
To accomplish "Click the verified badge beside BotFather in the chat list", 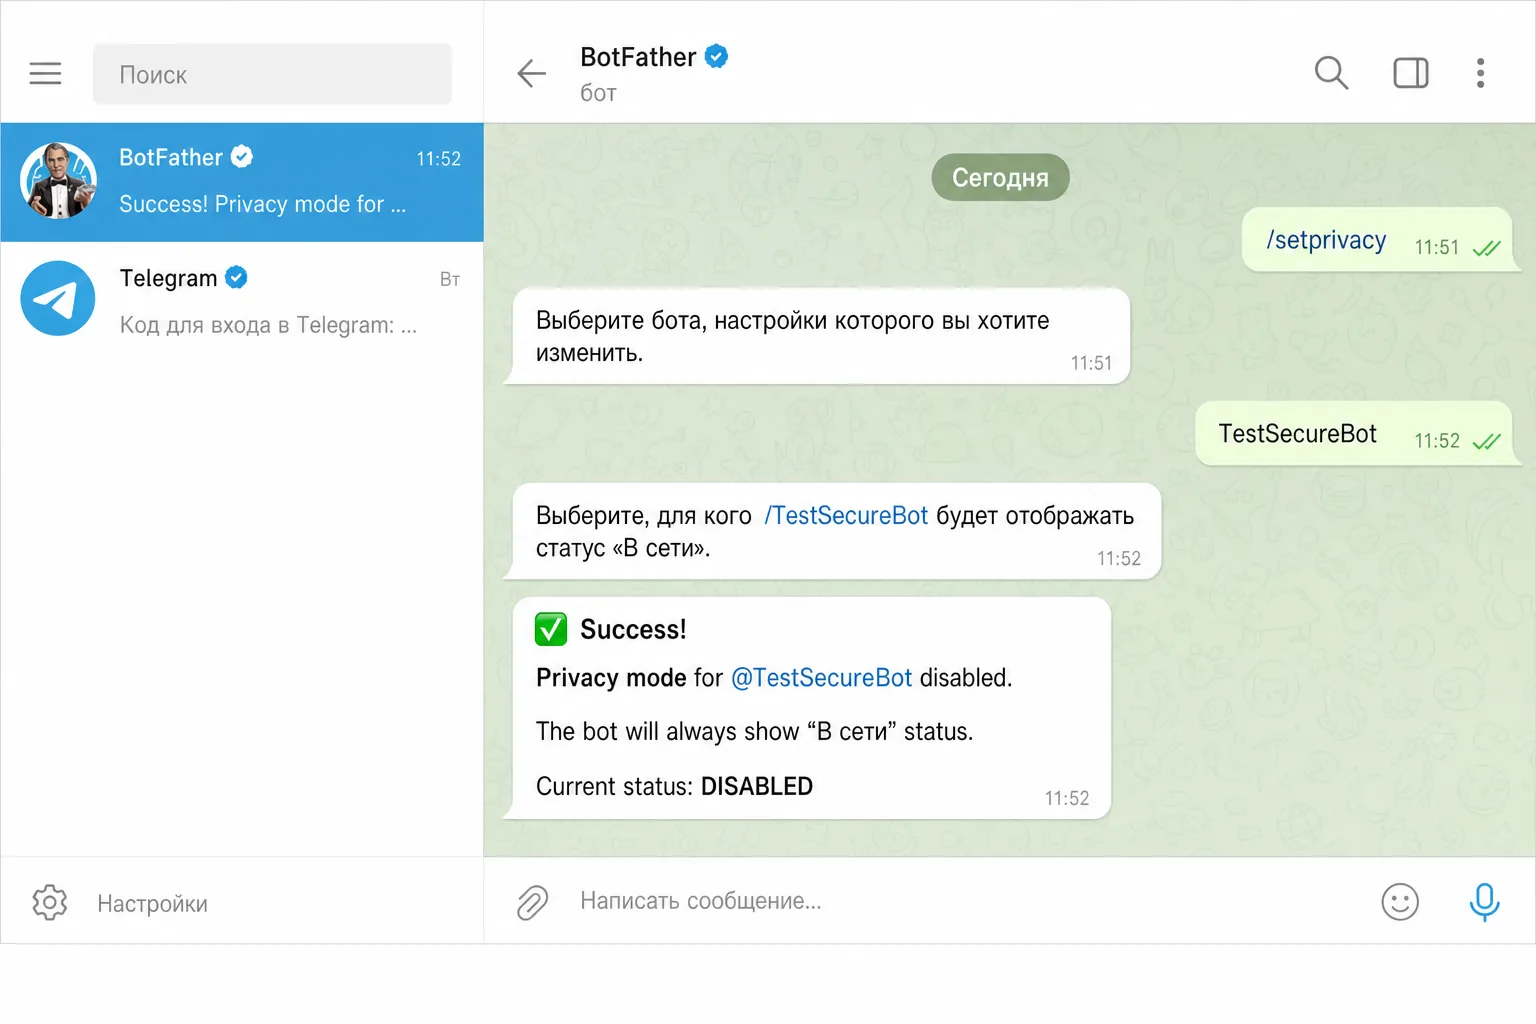I will (x=241, y=157).
